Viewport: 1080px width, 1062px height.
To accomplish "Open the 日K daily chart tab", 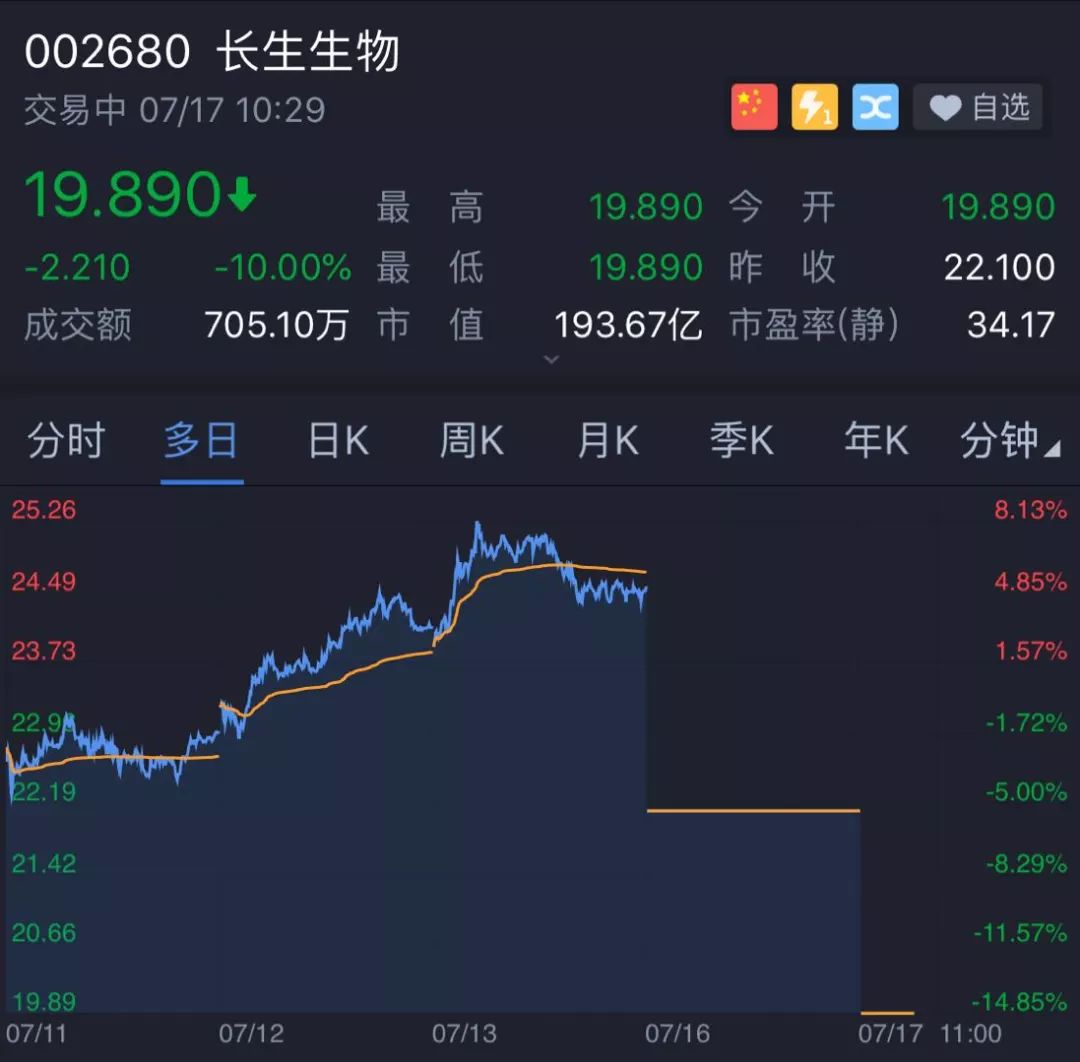I will [x=338, y=440].
